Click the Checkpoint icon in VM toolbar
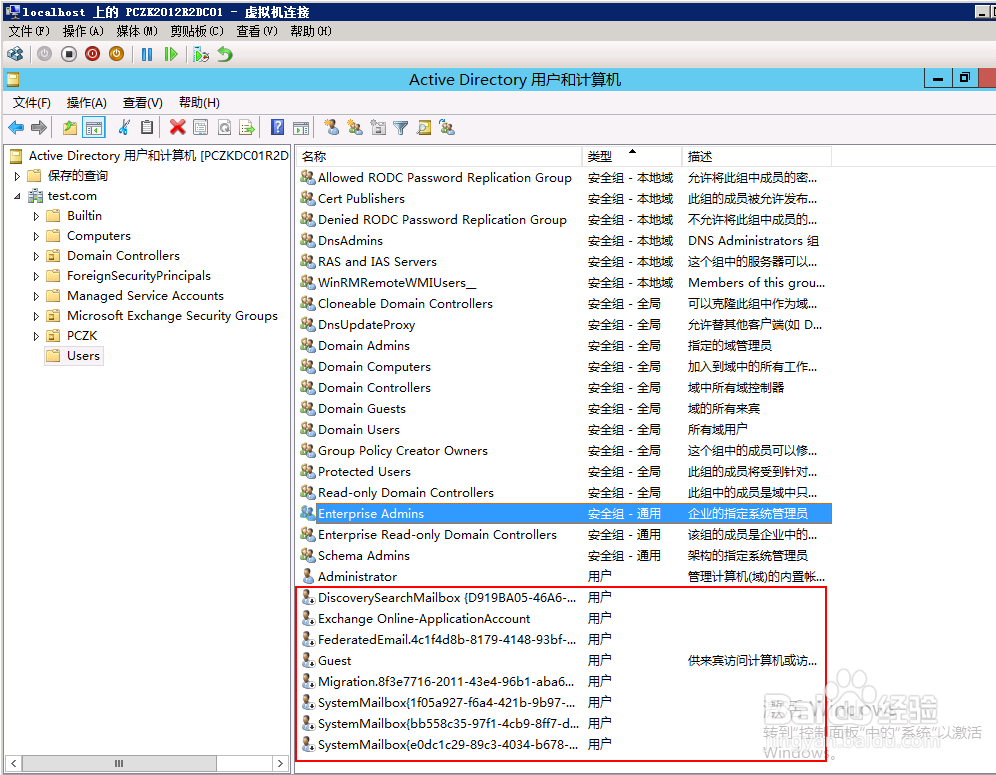This screenshot has width=996, height=775. pyautogui.click(x=201, y=55)
